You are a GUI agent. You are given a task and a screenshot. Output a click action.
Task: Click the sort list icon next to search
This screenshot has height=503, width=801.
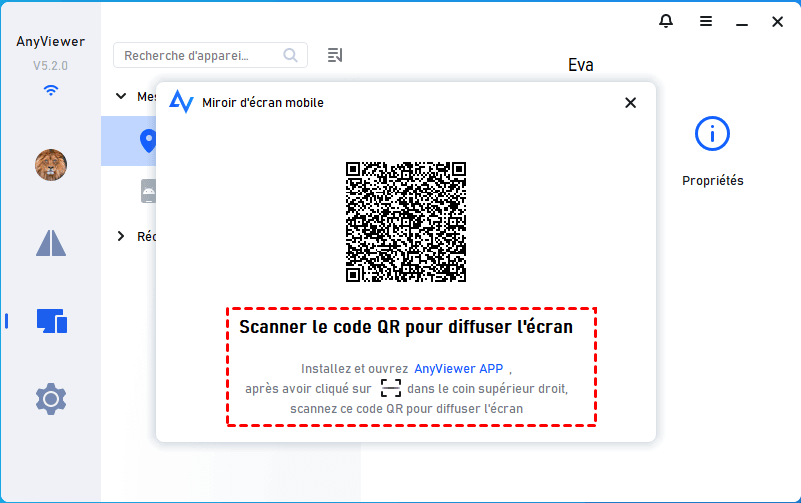pos(335,55)
